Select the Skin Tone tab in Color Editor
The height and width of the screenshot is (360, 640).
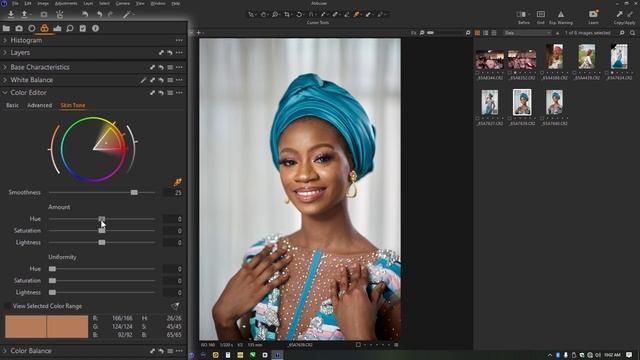pos(73,105)
